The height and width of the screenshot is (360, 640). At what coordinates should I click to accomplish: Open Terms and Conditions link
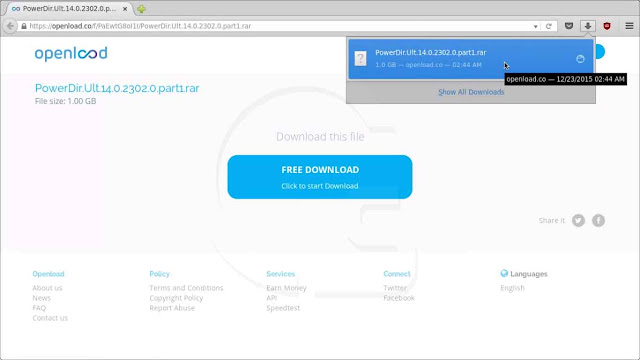(x=187, y=288)
